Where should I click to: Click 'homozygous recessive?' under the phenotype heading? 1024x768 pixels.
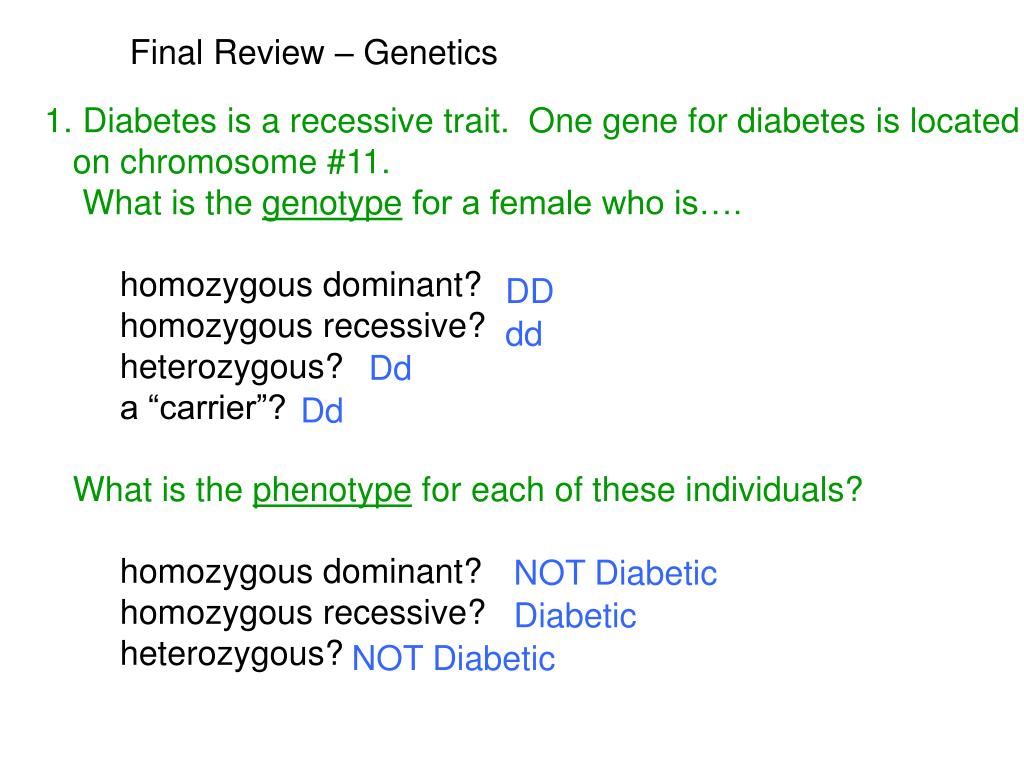(302, 614)
